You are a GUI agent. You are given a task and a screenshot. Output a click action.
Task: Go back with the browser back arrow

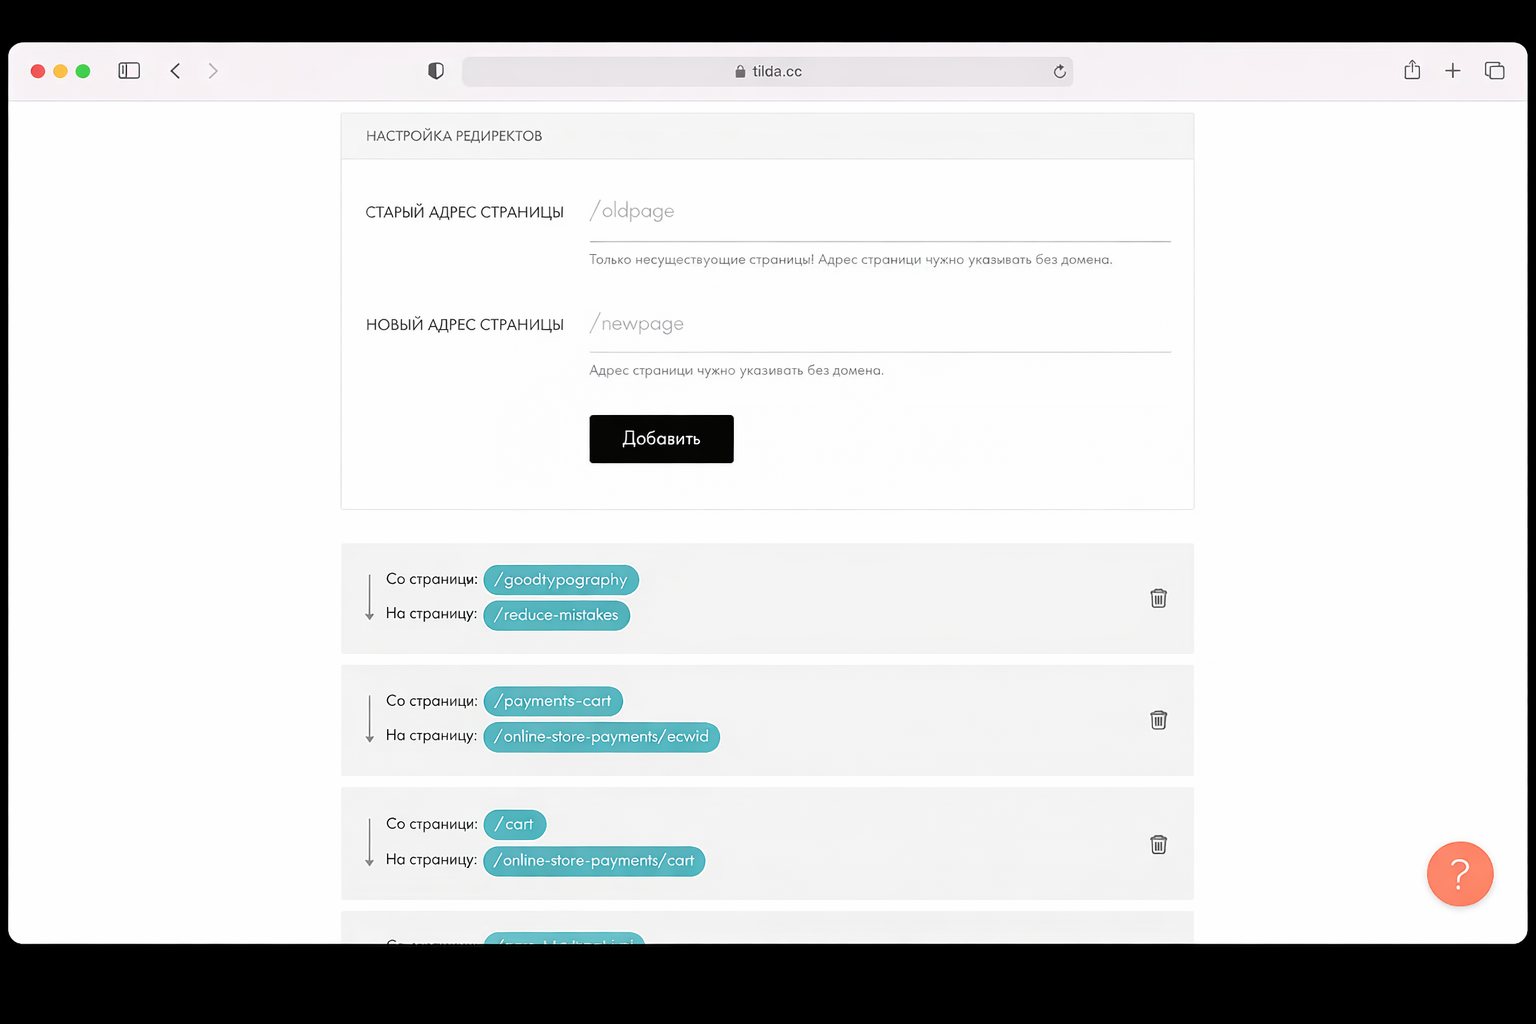click(176, 71)
